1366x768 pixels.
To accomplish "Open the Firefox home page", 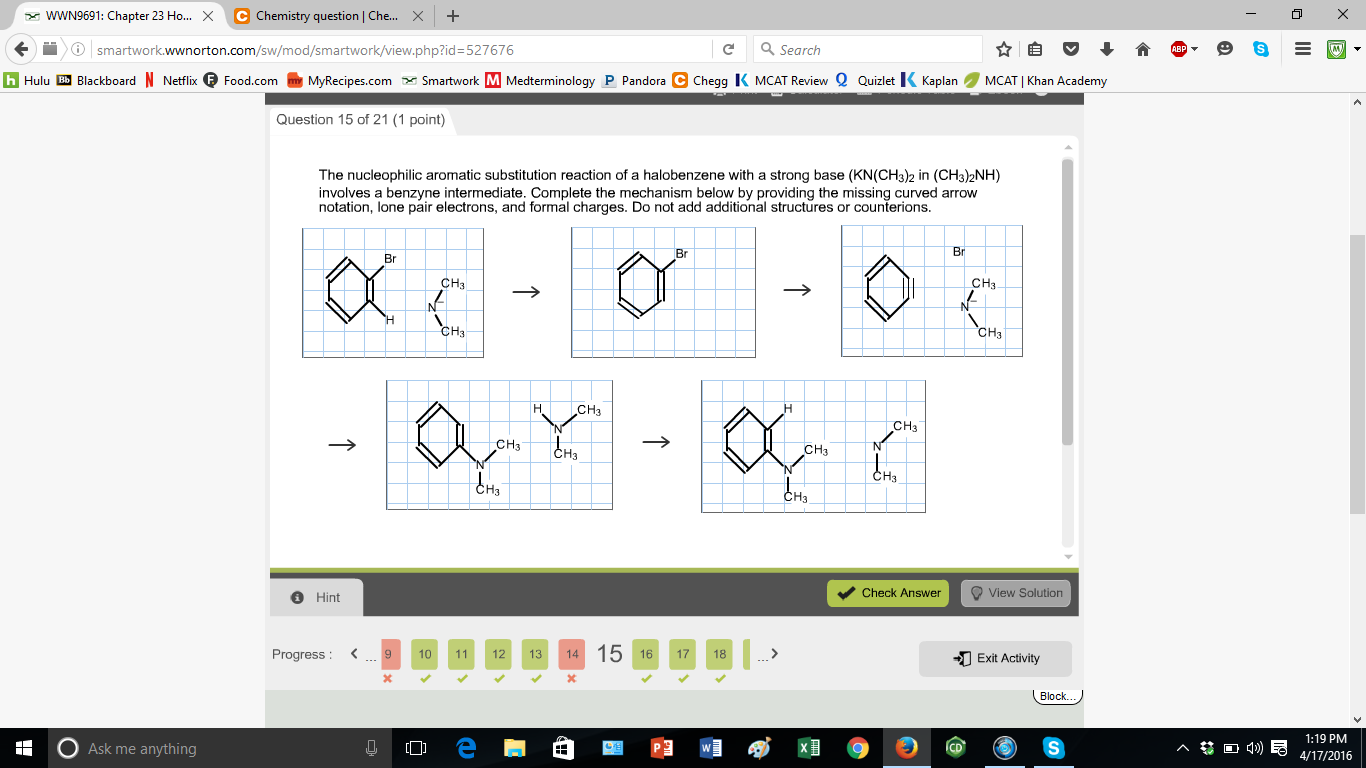I will (x=1144, y=49).
